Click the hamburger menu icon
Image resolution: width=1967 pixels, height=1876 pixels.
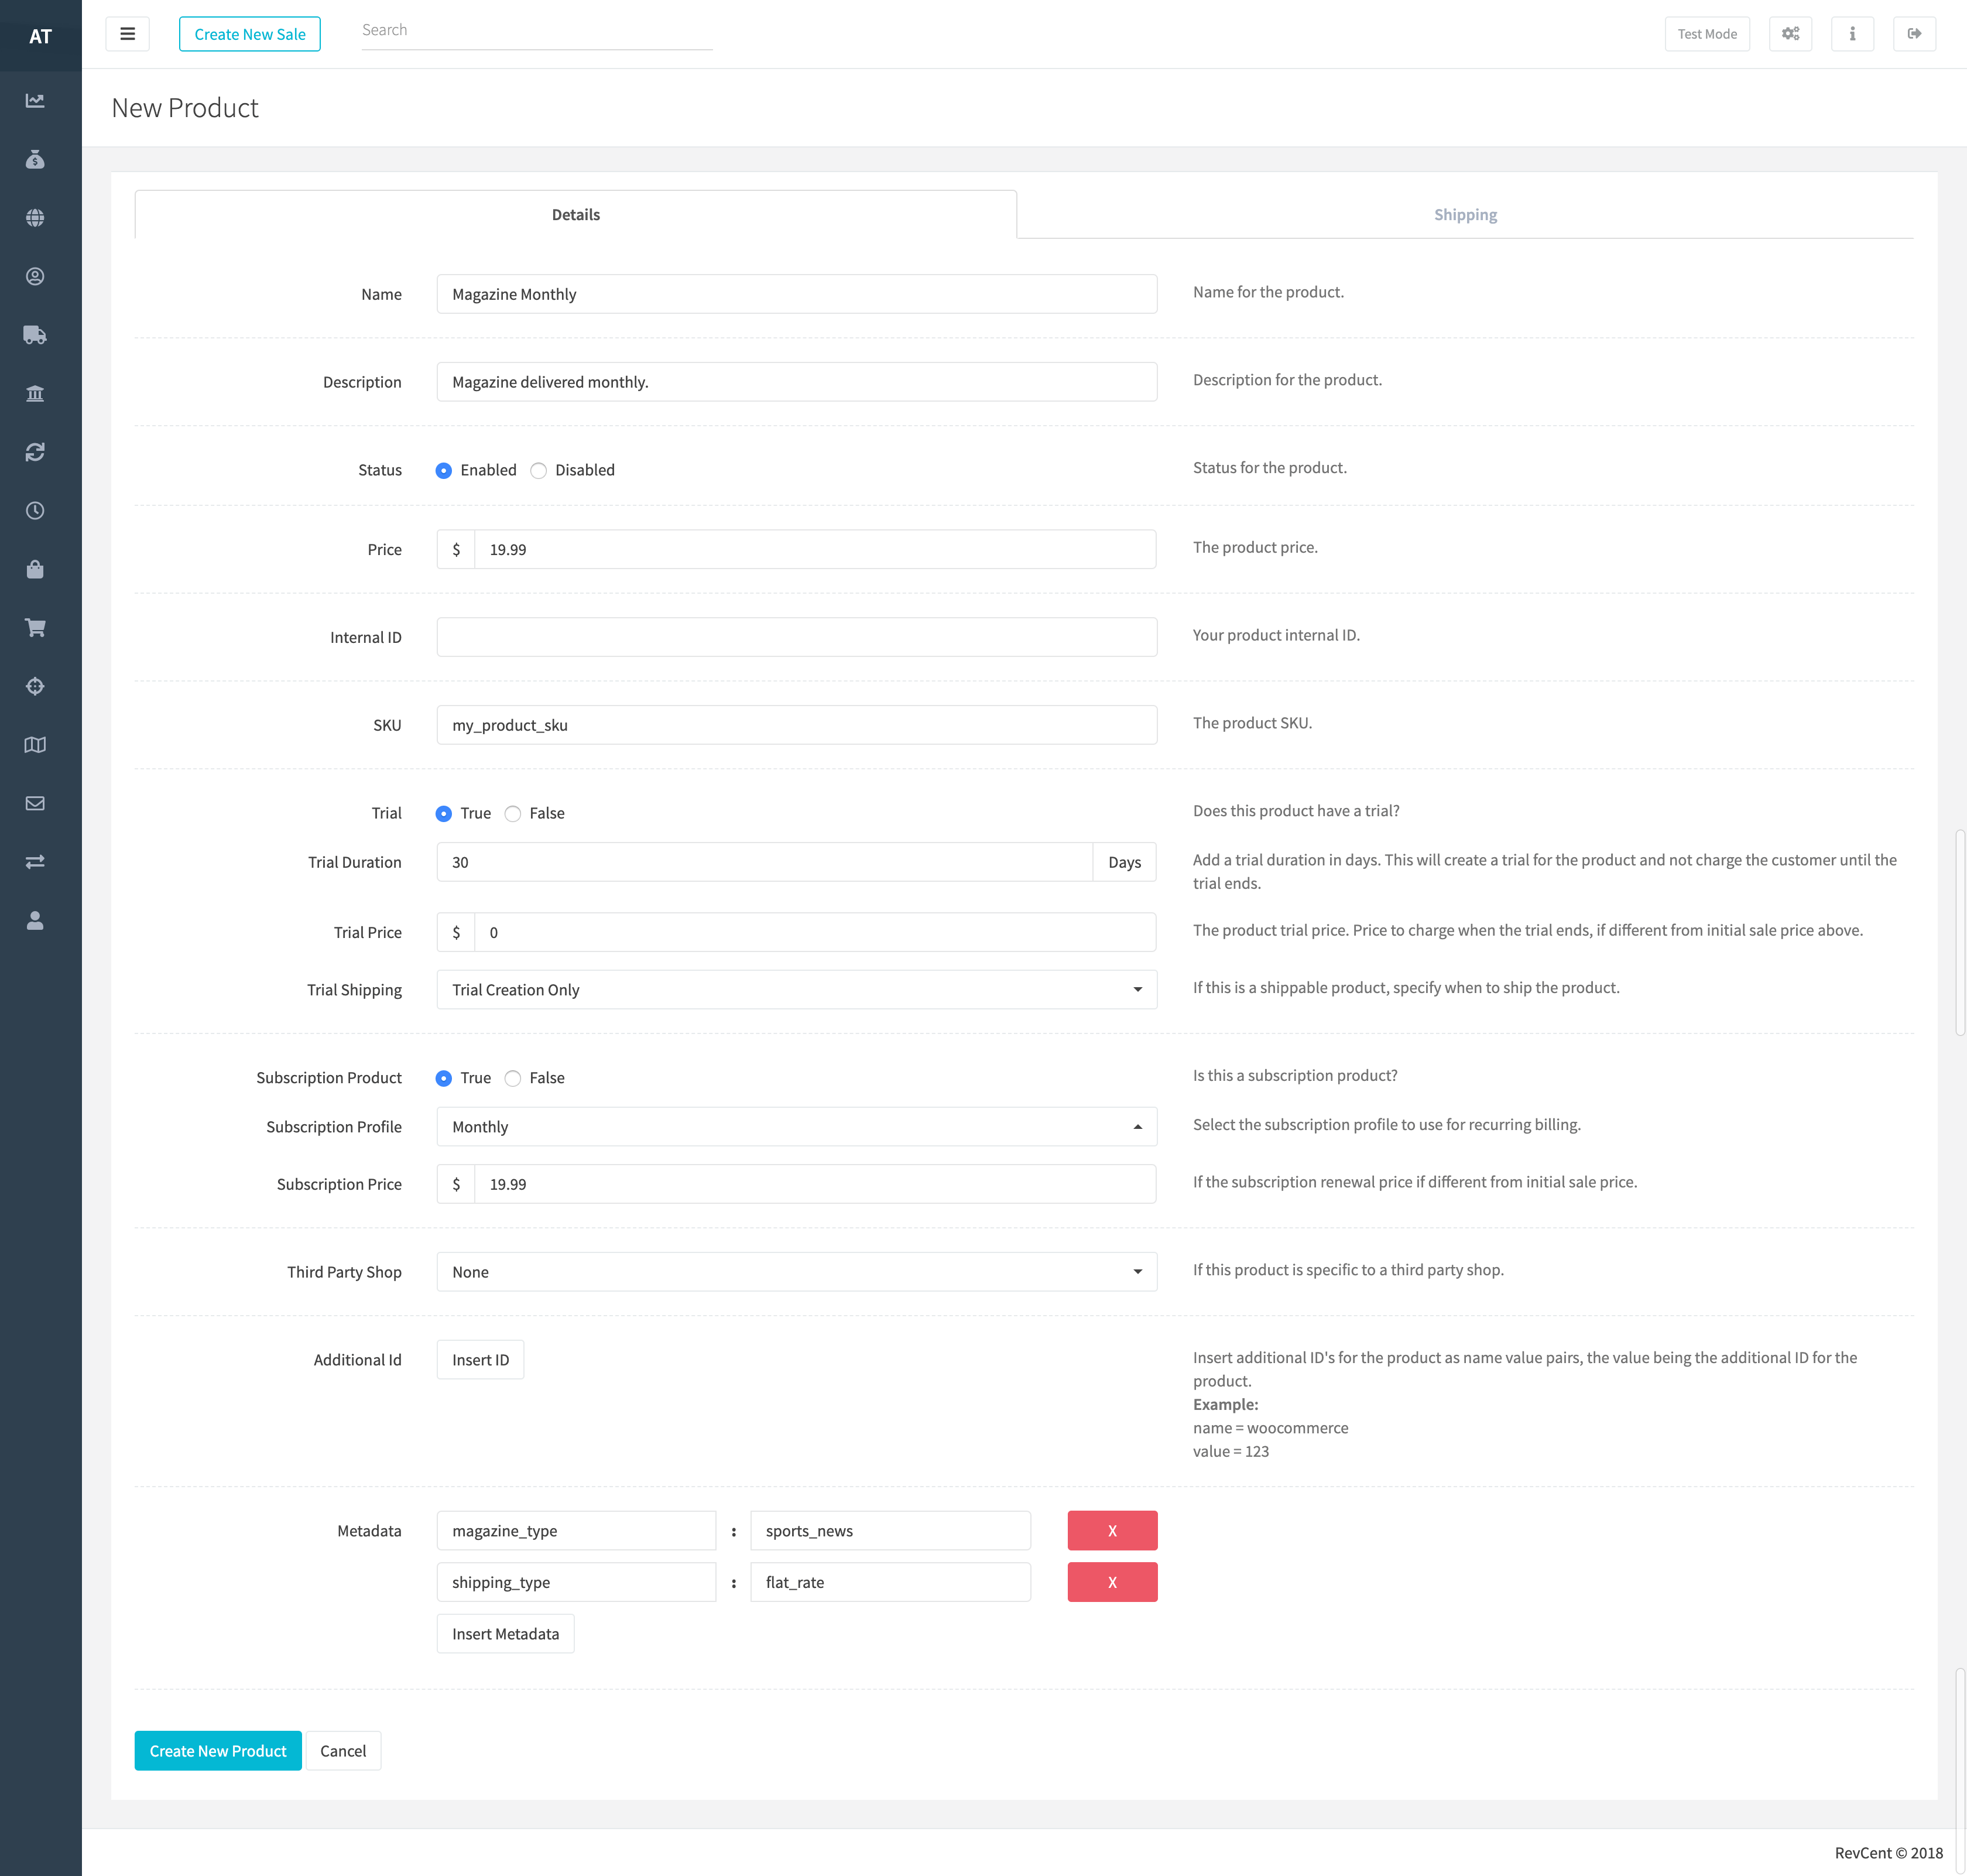tap(127, 34)
